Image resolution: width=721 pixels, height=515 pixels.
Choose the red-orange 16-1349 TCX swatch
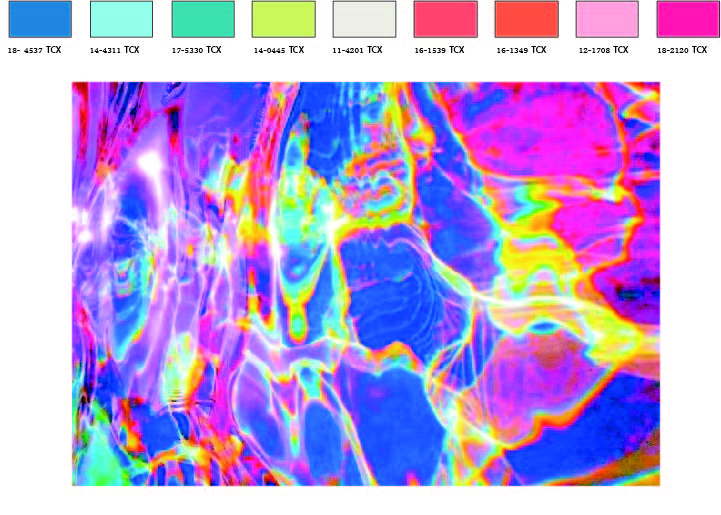pos(526,19)
